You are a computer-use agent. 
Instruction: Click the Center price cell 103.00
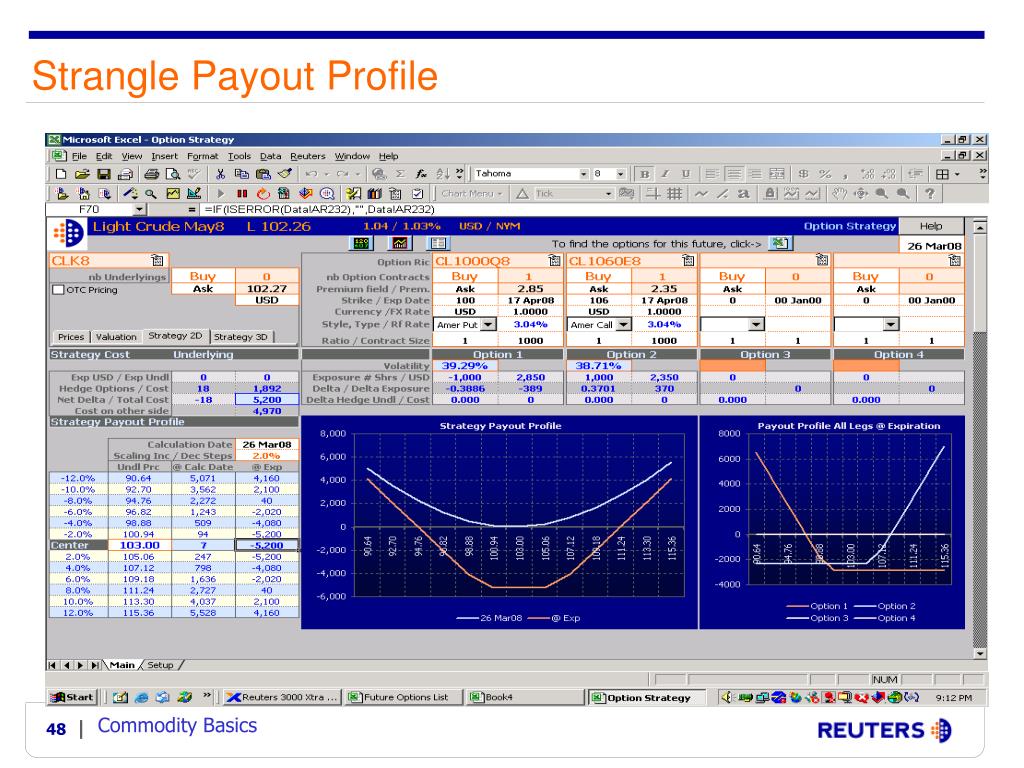[x=139, y=545]
